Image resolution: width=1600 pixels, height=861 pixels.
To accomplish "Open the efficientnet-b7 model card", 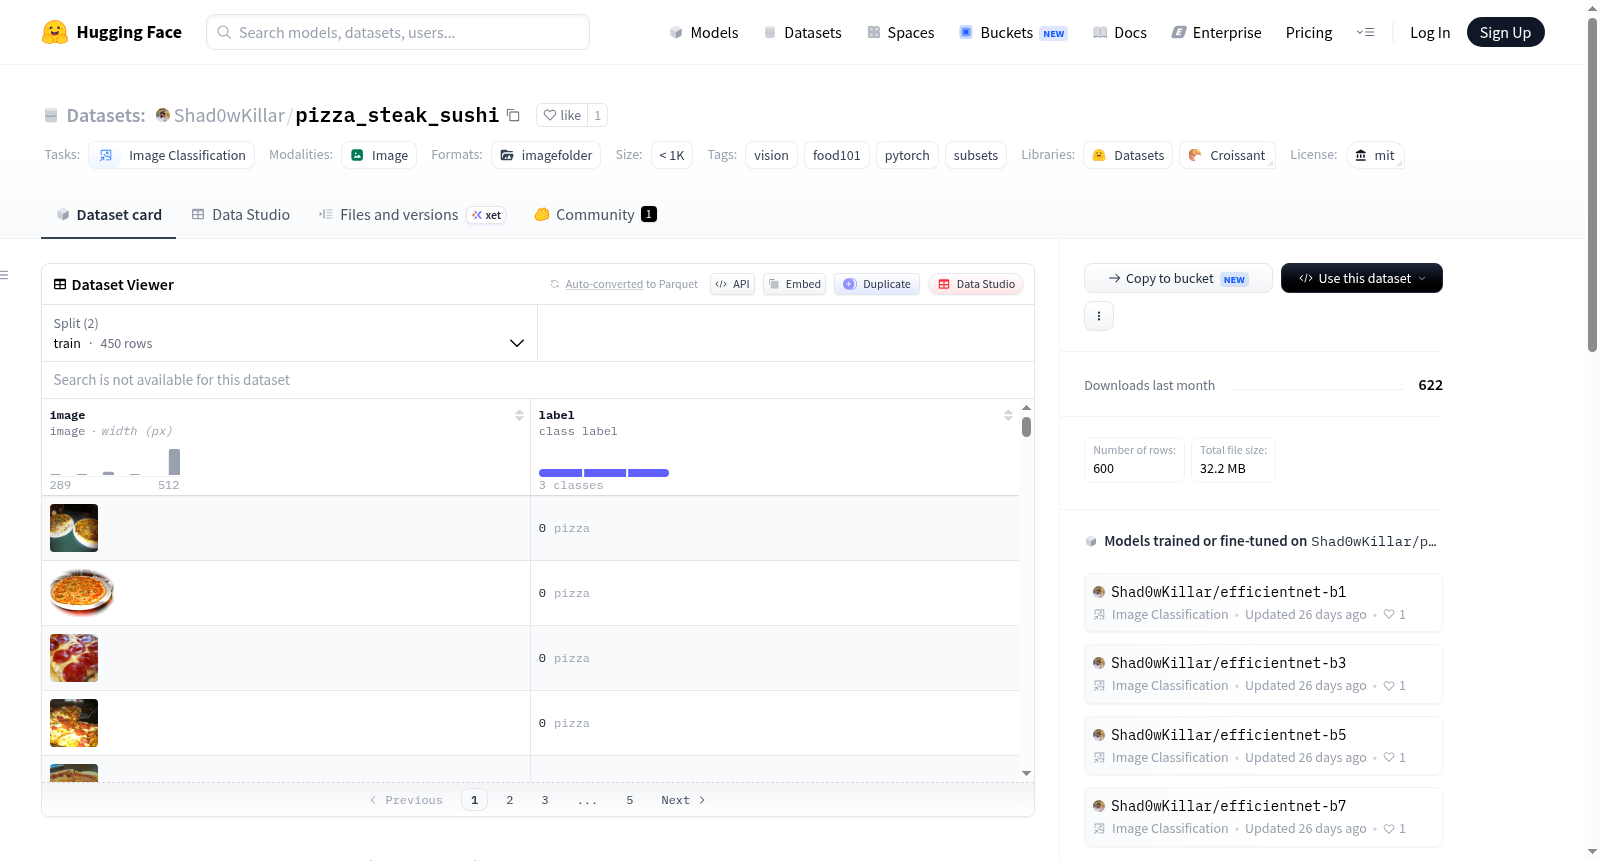I will (x=1263, y=817).
